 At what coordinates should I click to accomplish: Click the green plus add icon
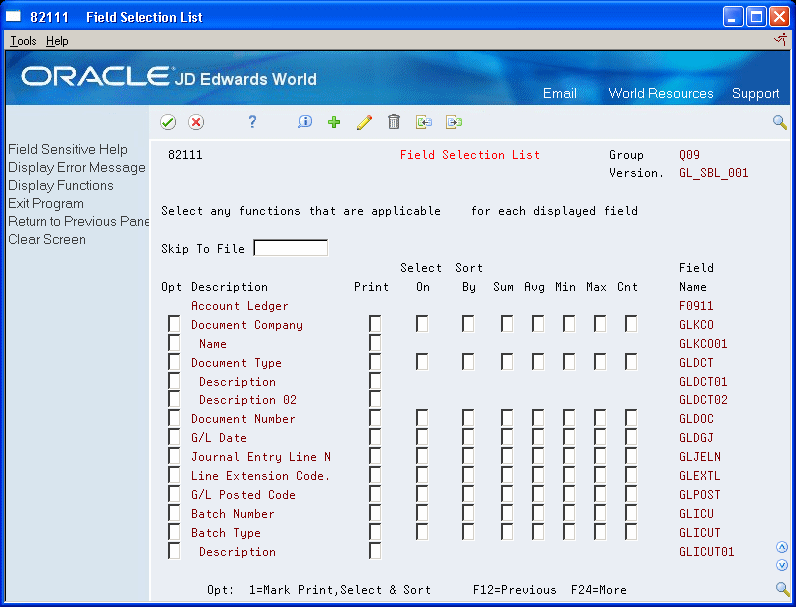334,122
